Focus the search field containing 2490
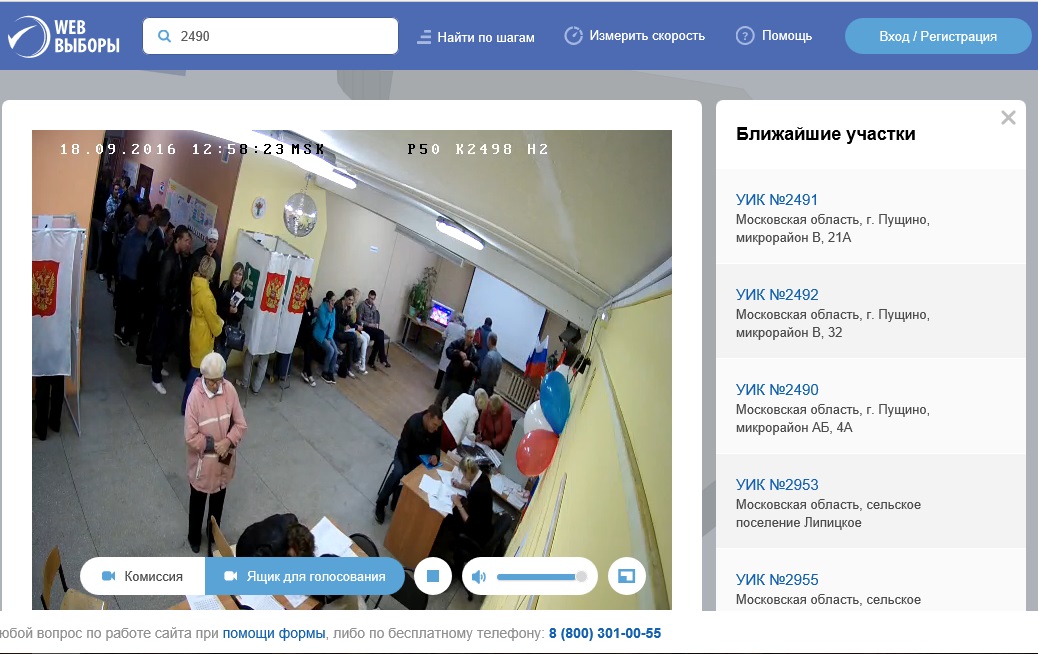This screenshot has height=654, width=1038. click(x=270, y=36)
